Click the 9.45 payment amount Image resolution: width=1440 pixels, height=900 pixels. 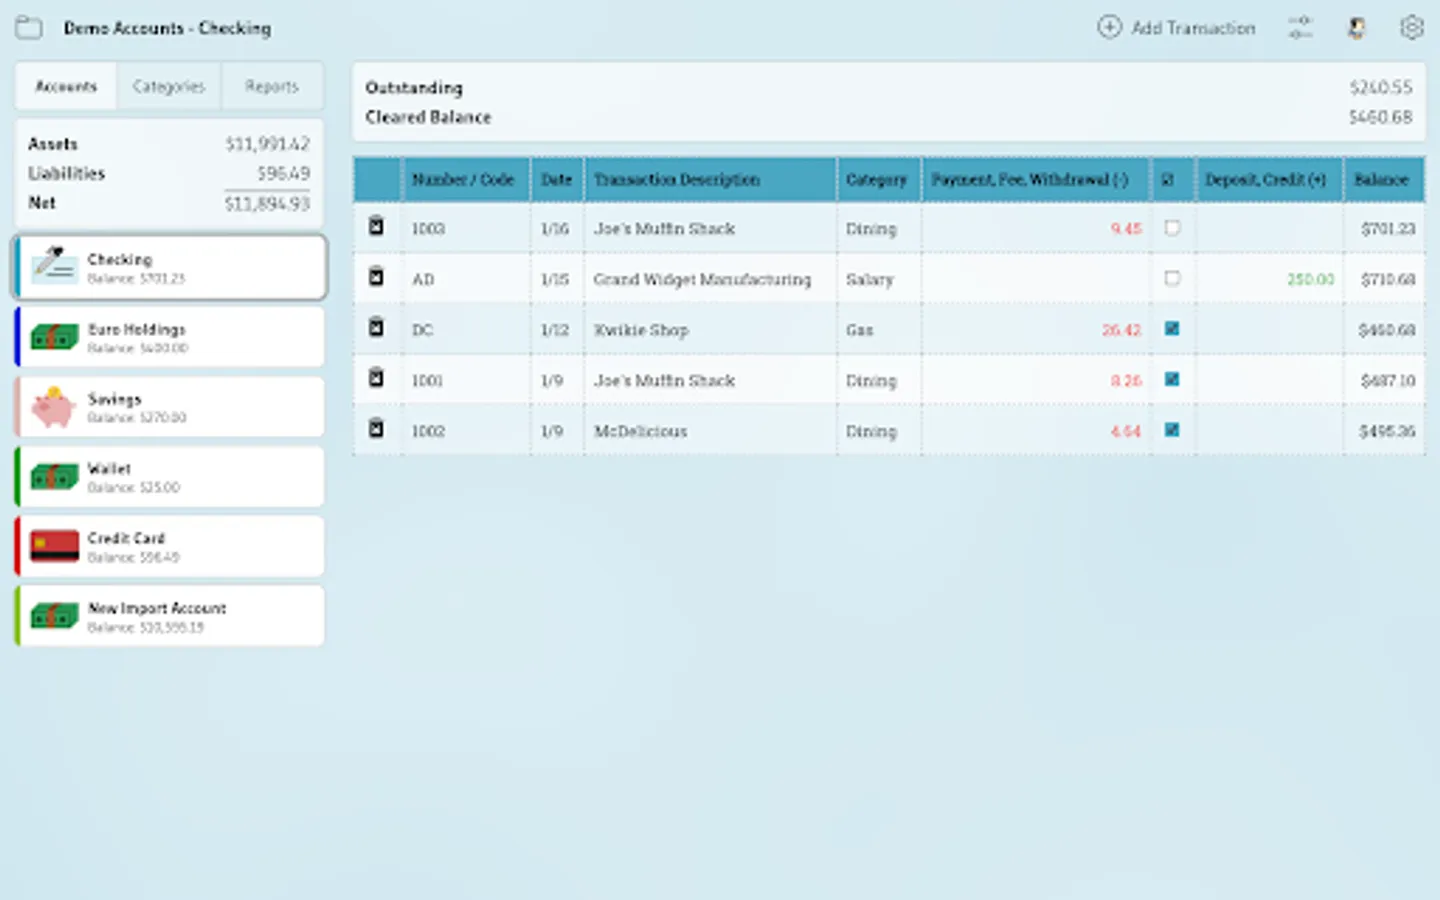pos(1126,229)
